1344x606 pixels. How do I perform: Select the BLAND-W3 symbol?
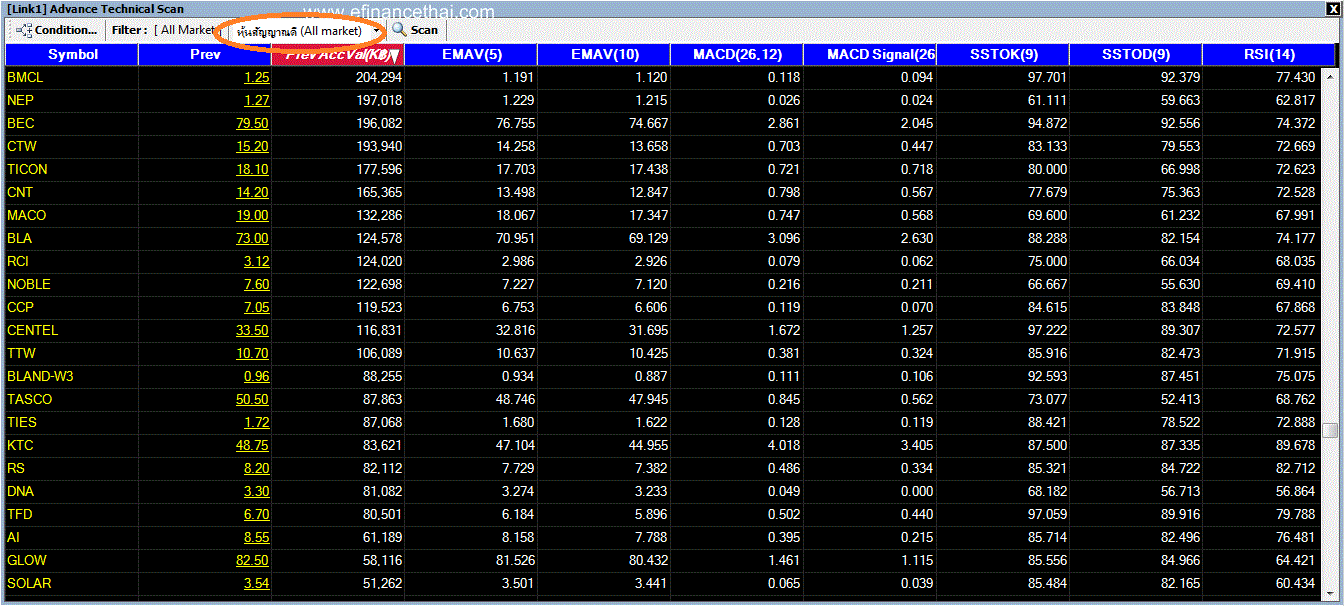40,376
